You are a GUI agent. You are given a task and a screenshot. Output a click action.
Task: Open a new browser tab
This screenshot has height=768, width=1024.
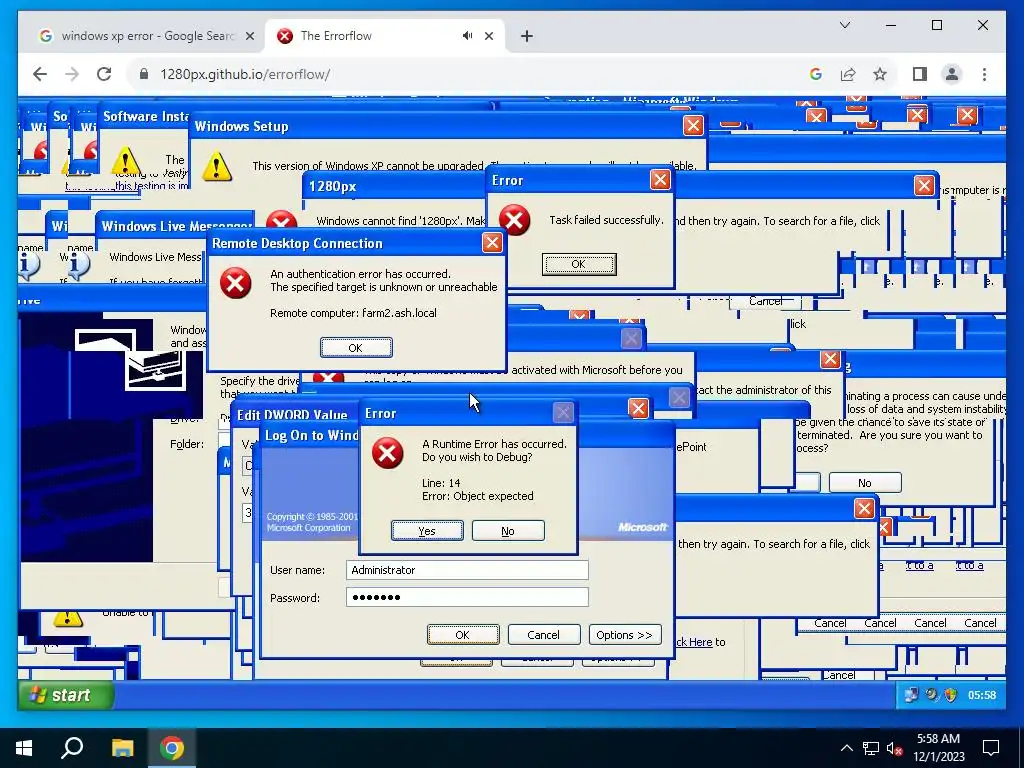pos(526,36)
